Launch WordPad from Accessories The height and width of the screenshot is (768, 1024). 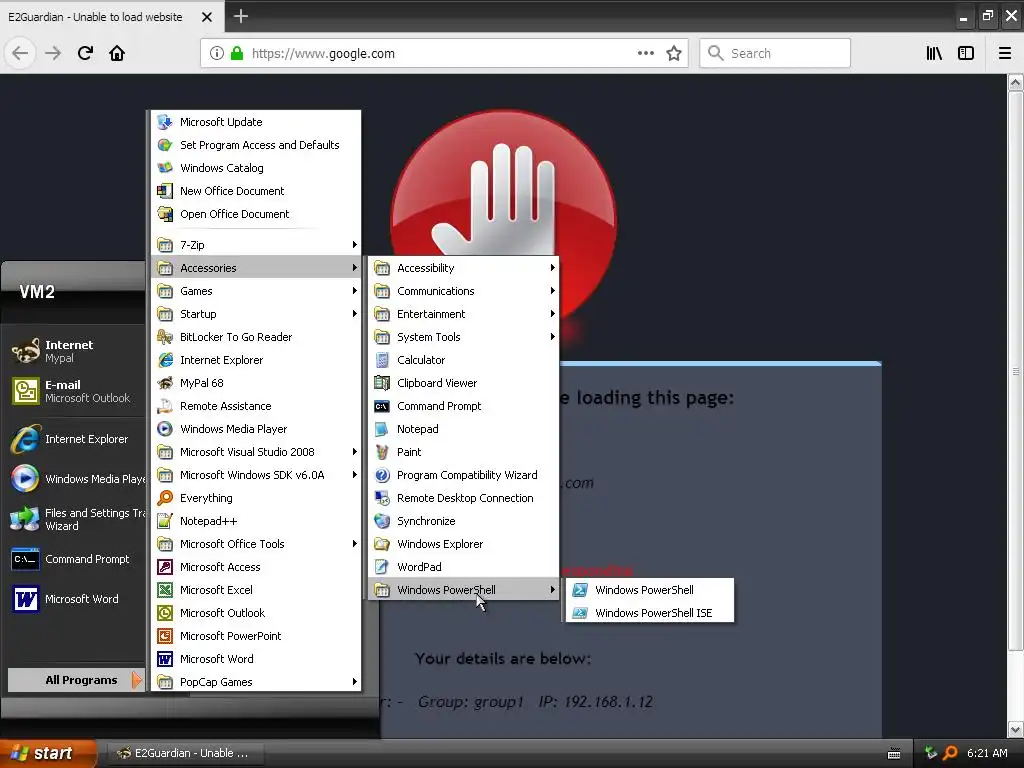click(x=464, y=567)
